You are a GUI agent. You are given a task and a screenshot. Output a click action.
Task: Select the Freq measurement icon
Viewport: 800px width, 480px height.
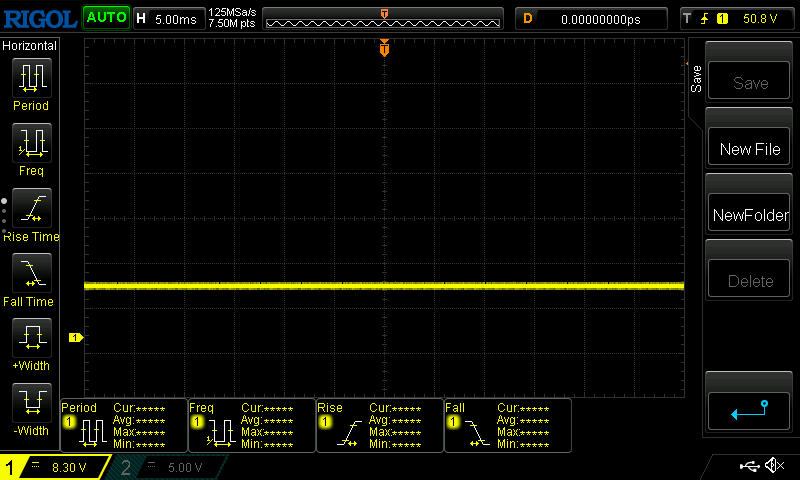pyautogui.click(x=31, y=143)
